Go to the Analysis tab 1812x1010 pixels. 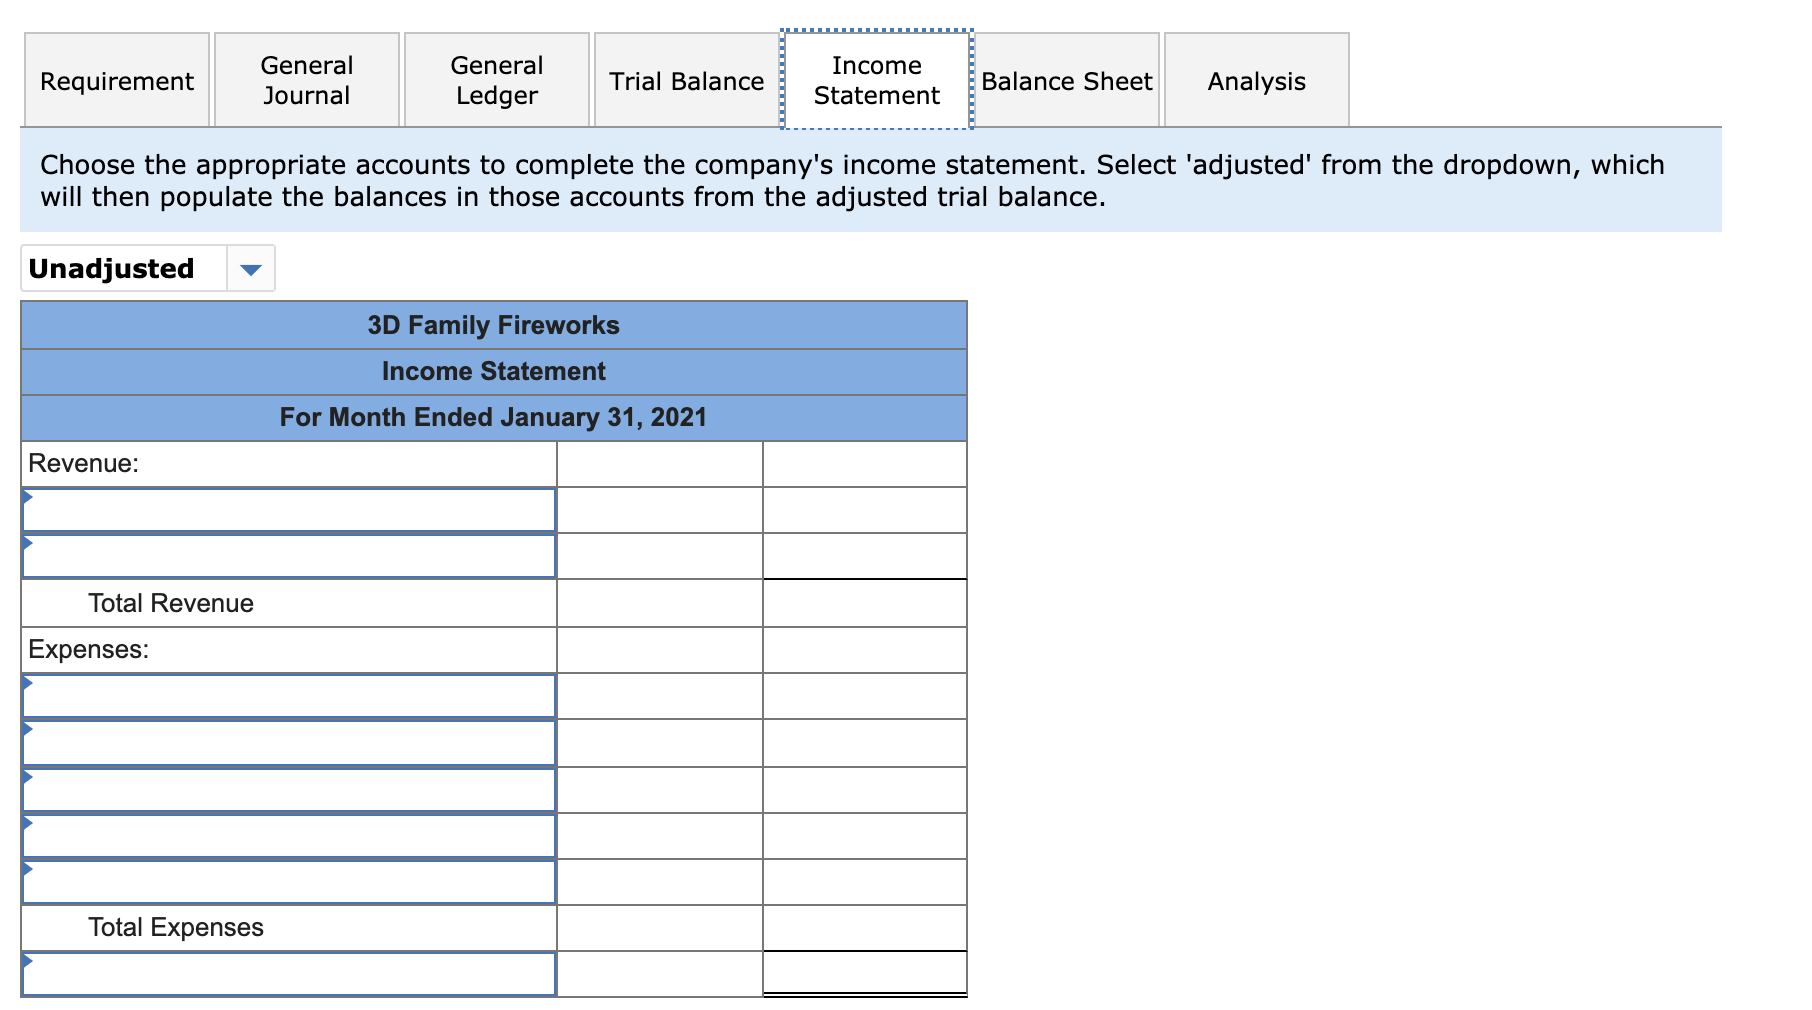tap(1256, 80)
